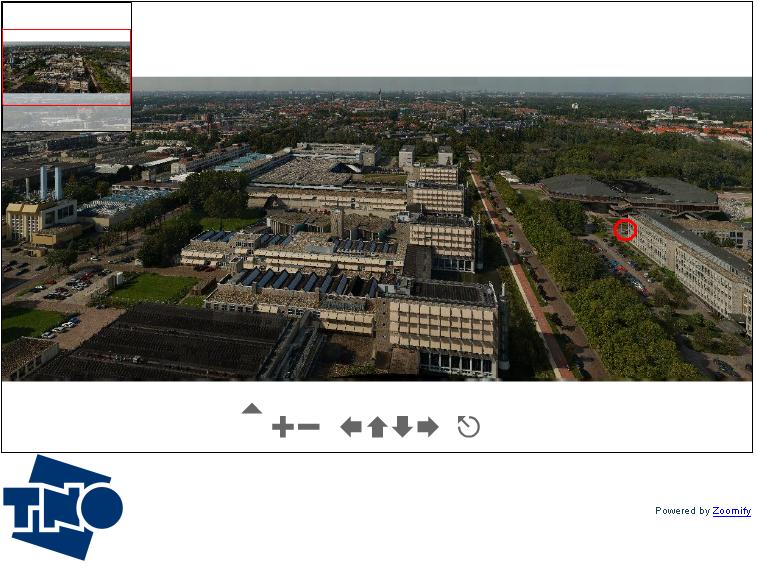Pan the panorama right with the arrow
Viewport: 757px width, 570px height.
[x=428, y=427]
